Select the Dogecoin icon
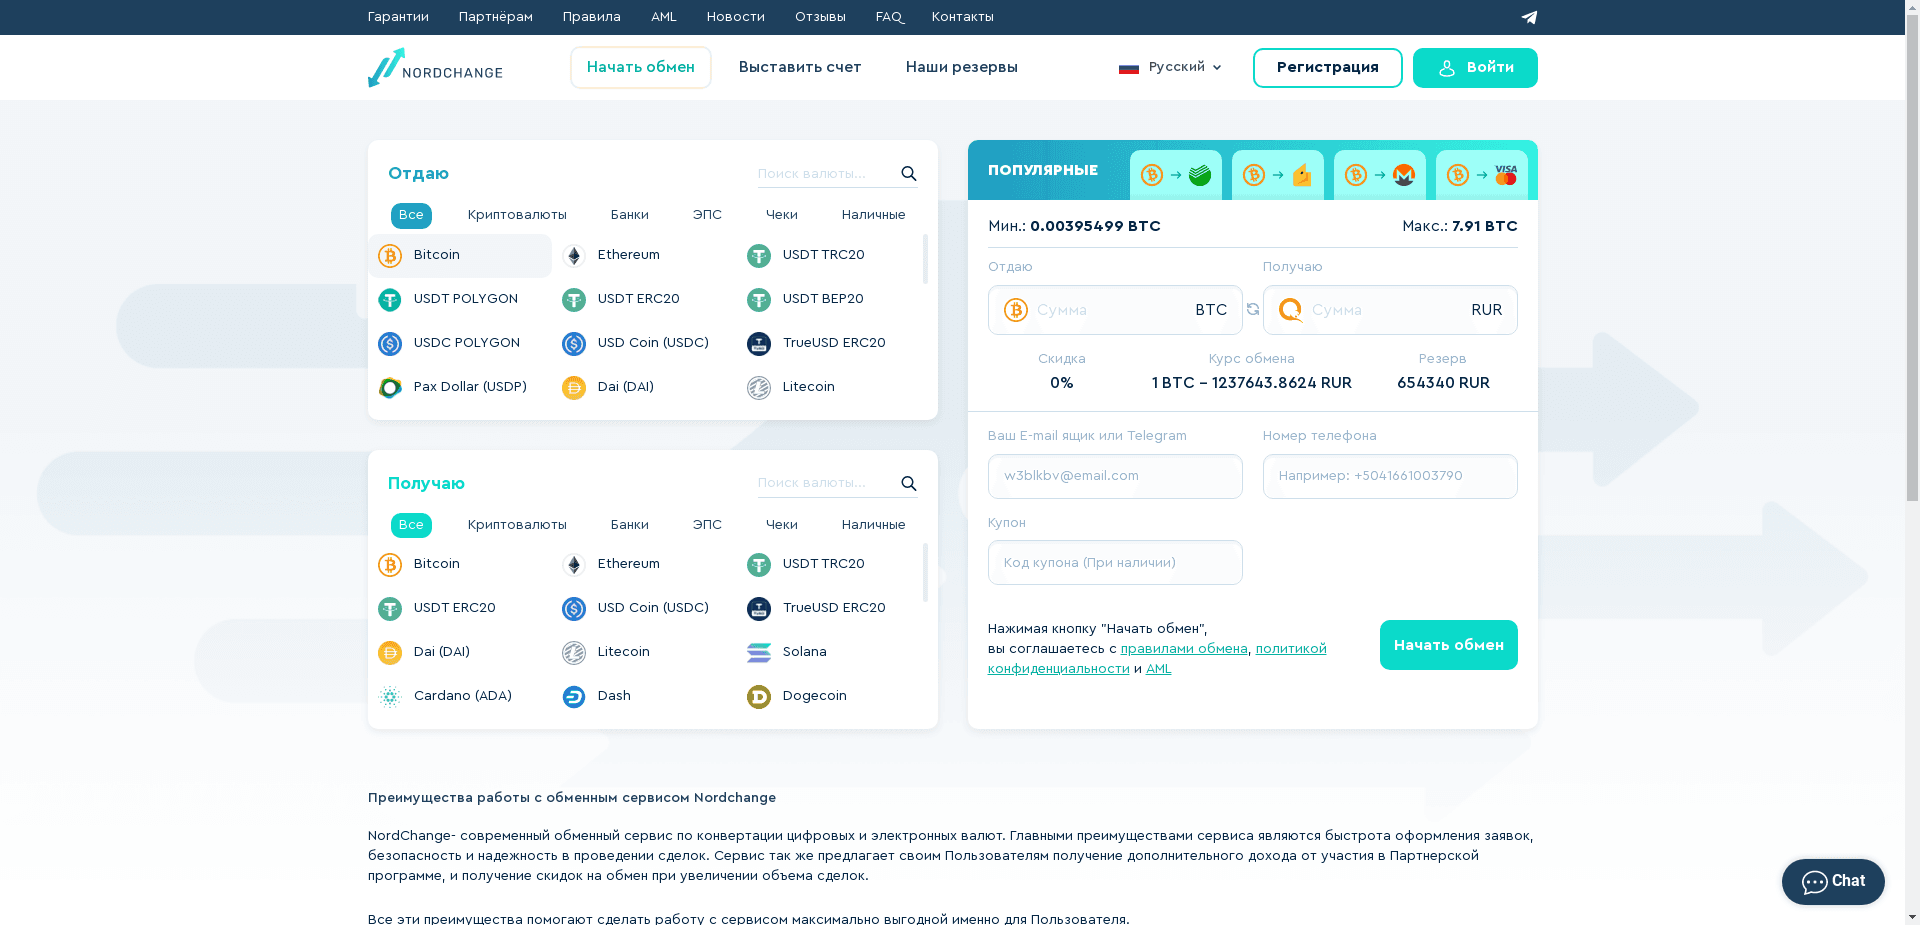Screen dimensions: 1920x925 [x=758, y=696]
